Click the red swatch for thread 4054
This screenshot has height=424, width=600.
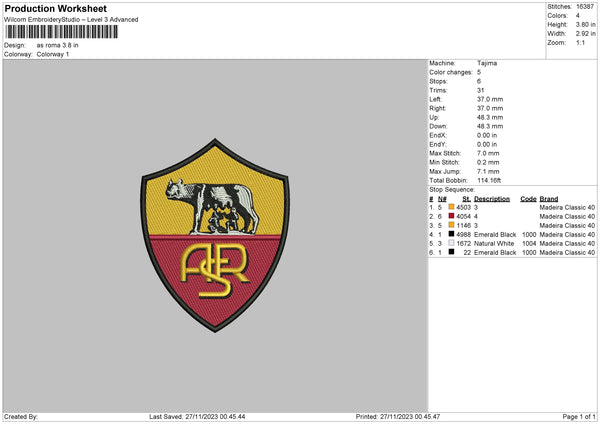click(451, 216)
